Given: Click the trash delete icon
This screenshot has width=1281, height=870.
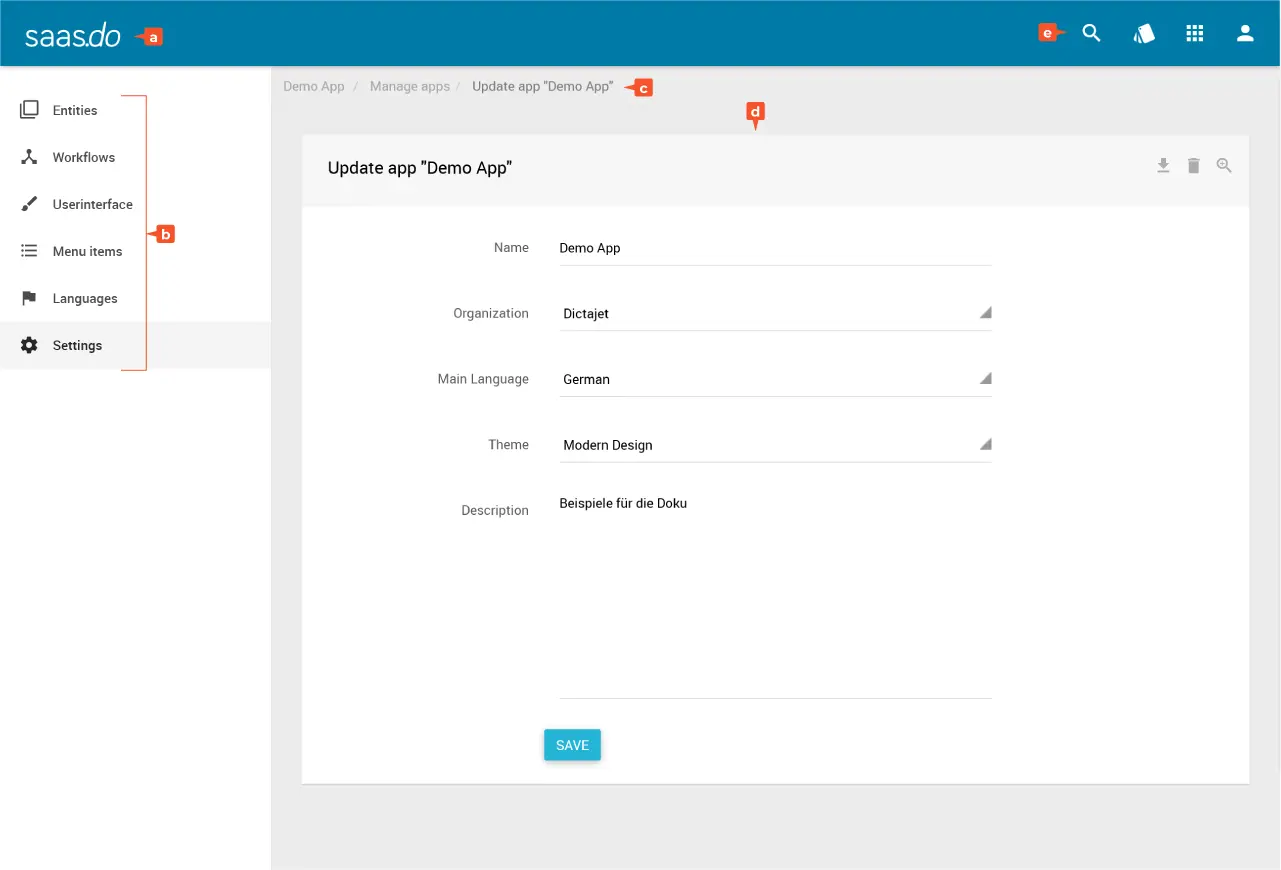Looking at the screenshot, I should [x=1193, y=166].
